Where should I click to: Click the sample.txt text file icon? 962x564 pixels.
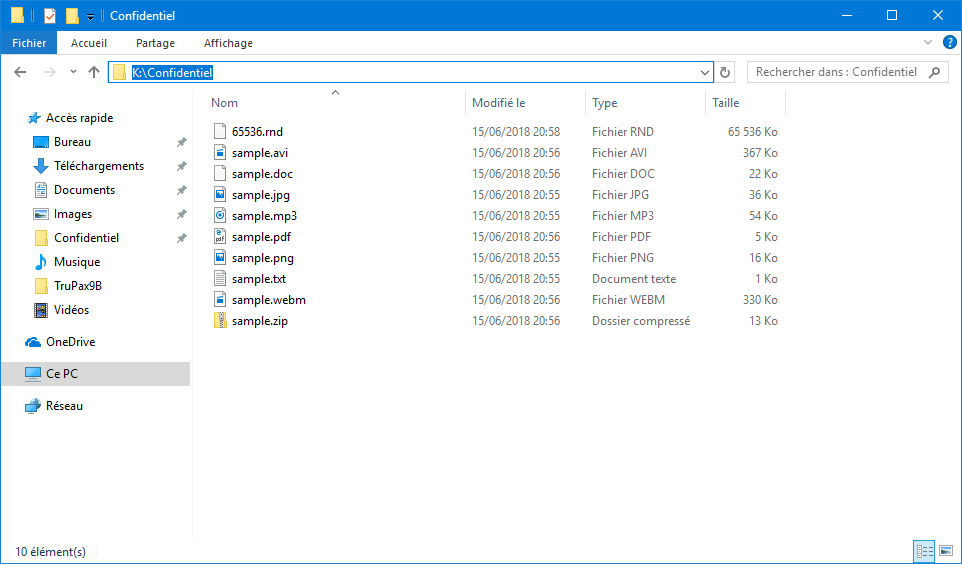(220, 279)
